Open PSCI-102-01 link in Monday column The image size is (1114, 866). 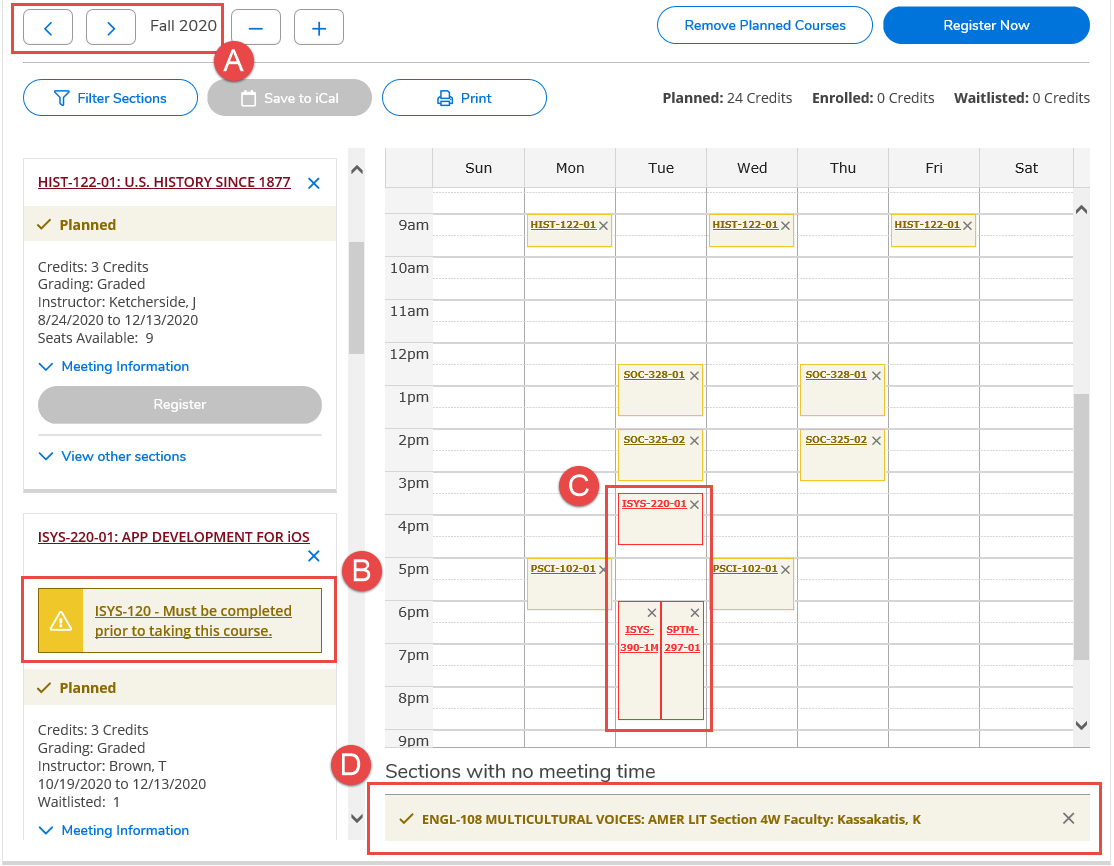click(x=563, y=568)
